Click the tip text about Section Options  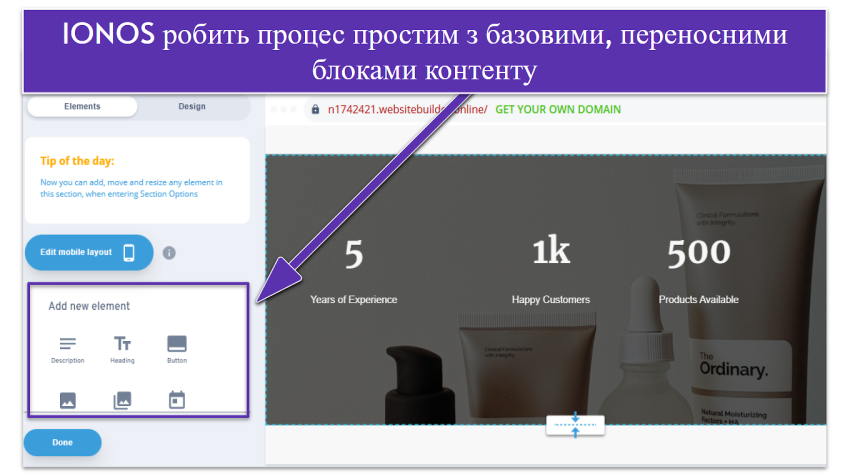(131, 188)
